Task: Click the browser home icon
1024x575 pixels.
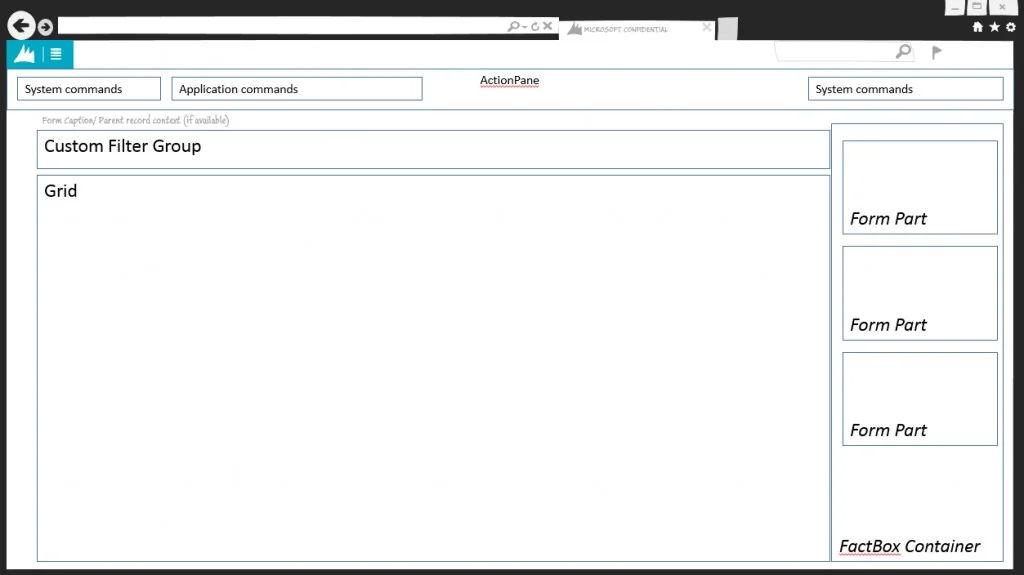Action: (x=978, y=27)
